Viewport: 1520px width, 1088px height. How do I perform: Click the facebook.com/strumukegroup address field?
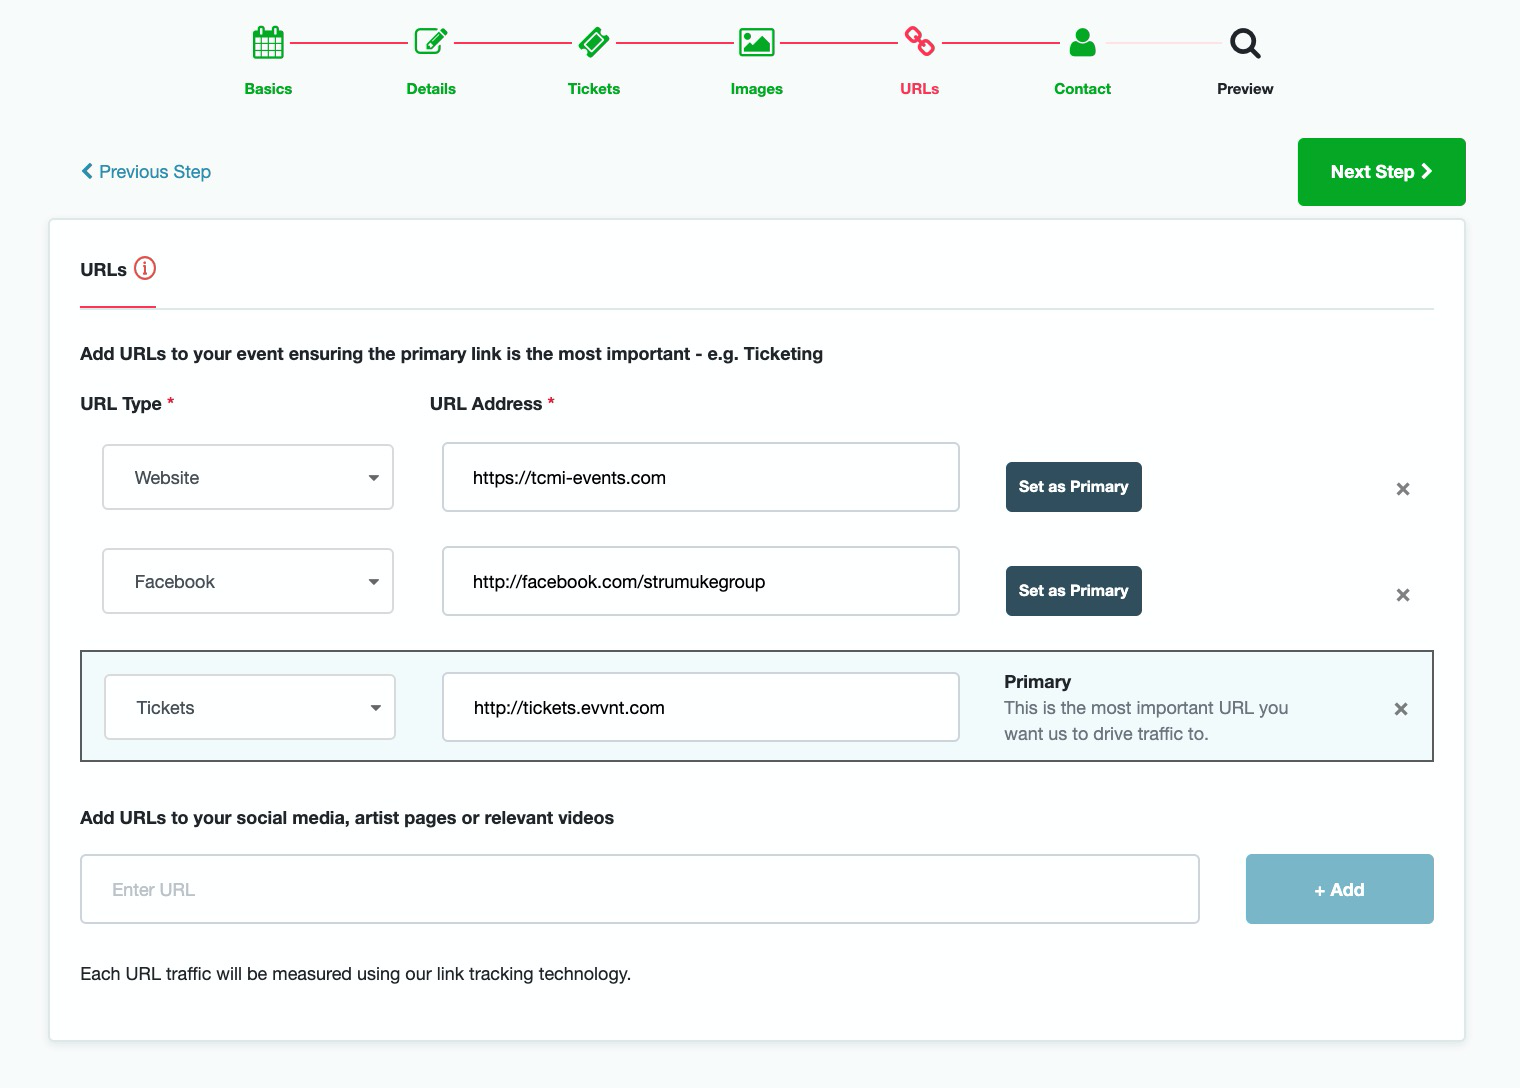[701, 581]
